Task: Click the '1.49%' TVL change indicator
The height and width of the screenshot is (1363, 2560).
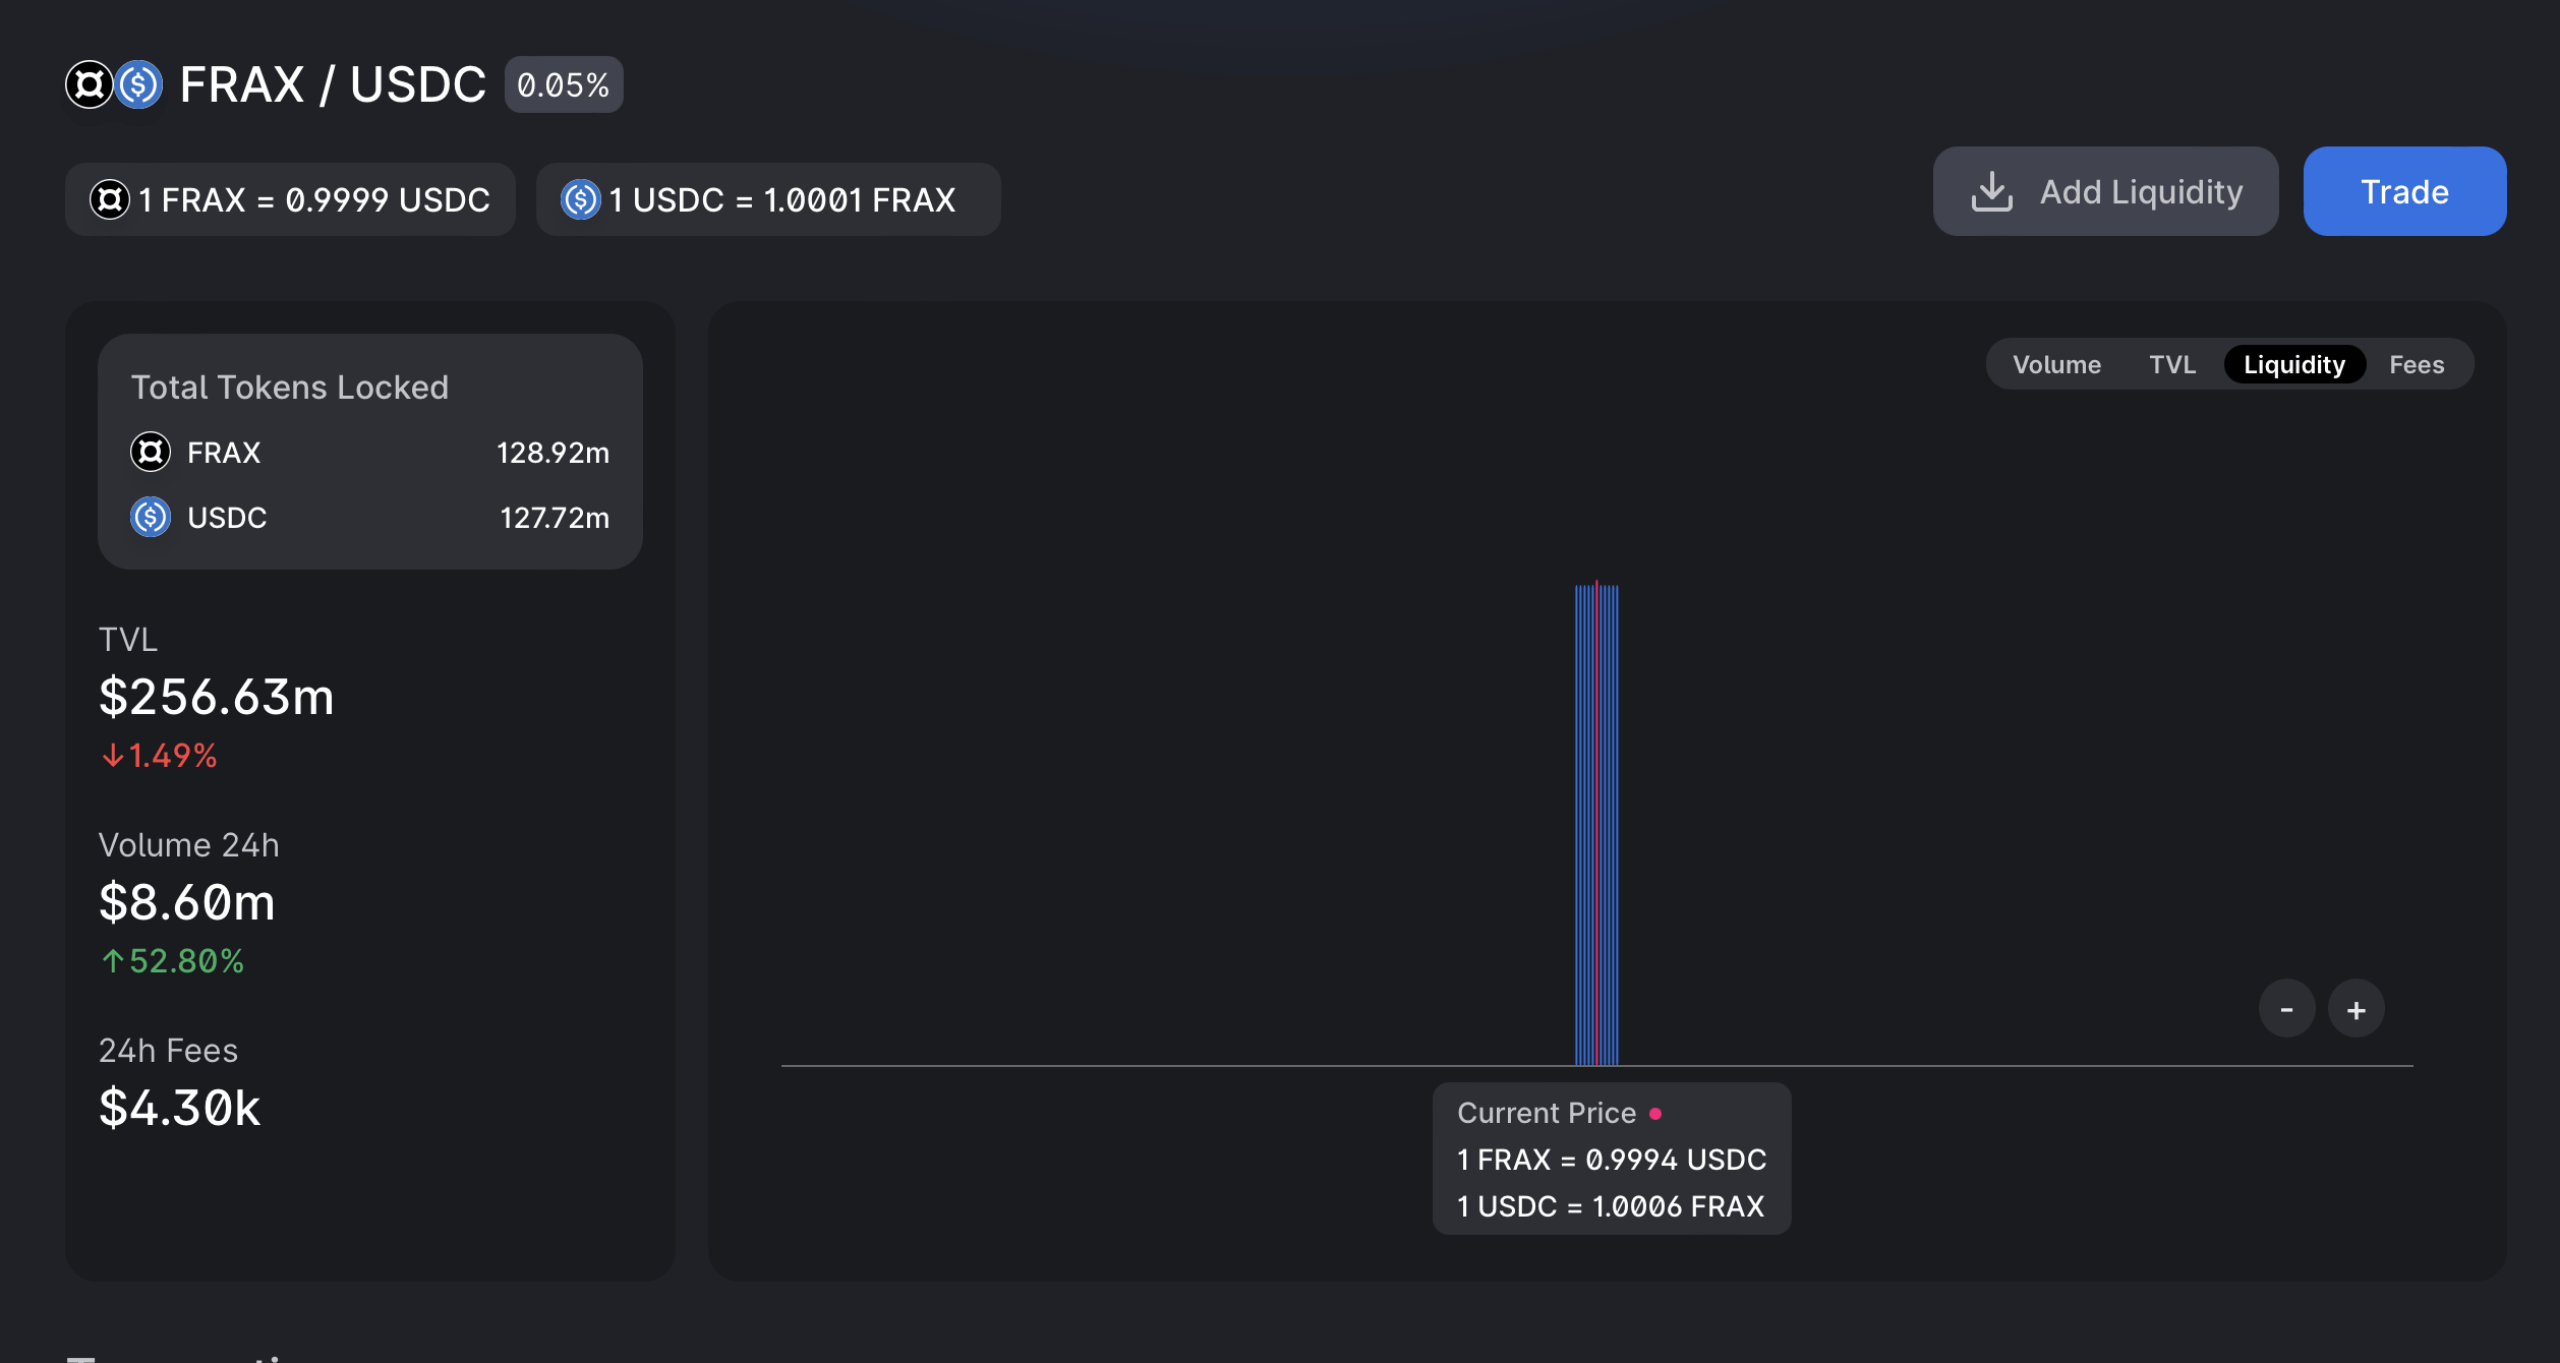Action: point(160,756)
